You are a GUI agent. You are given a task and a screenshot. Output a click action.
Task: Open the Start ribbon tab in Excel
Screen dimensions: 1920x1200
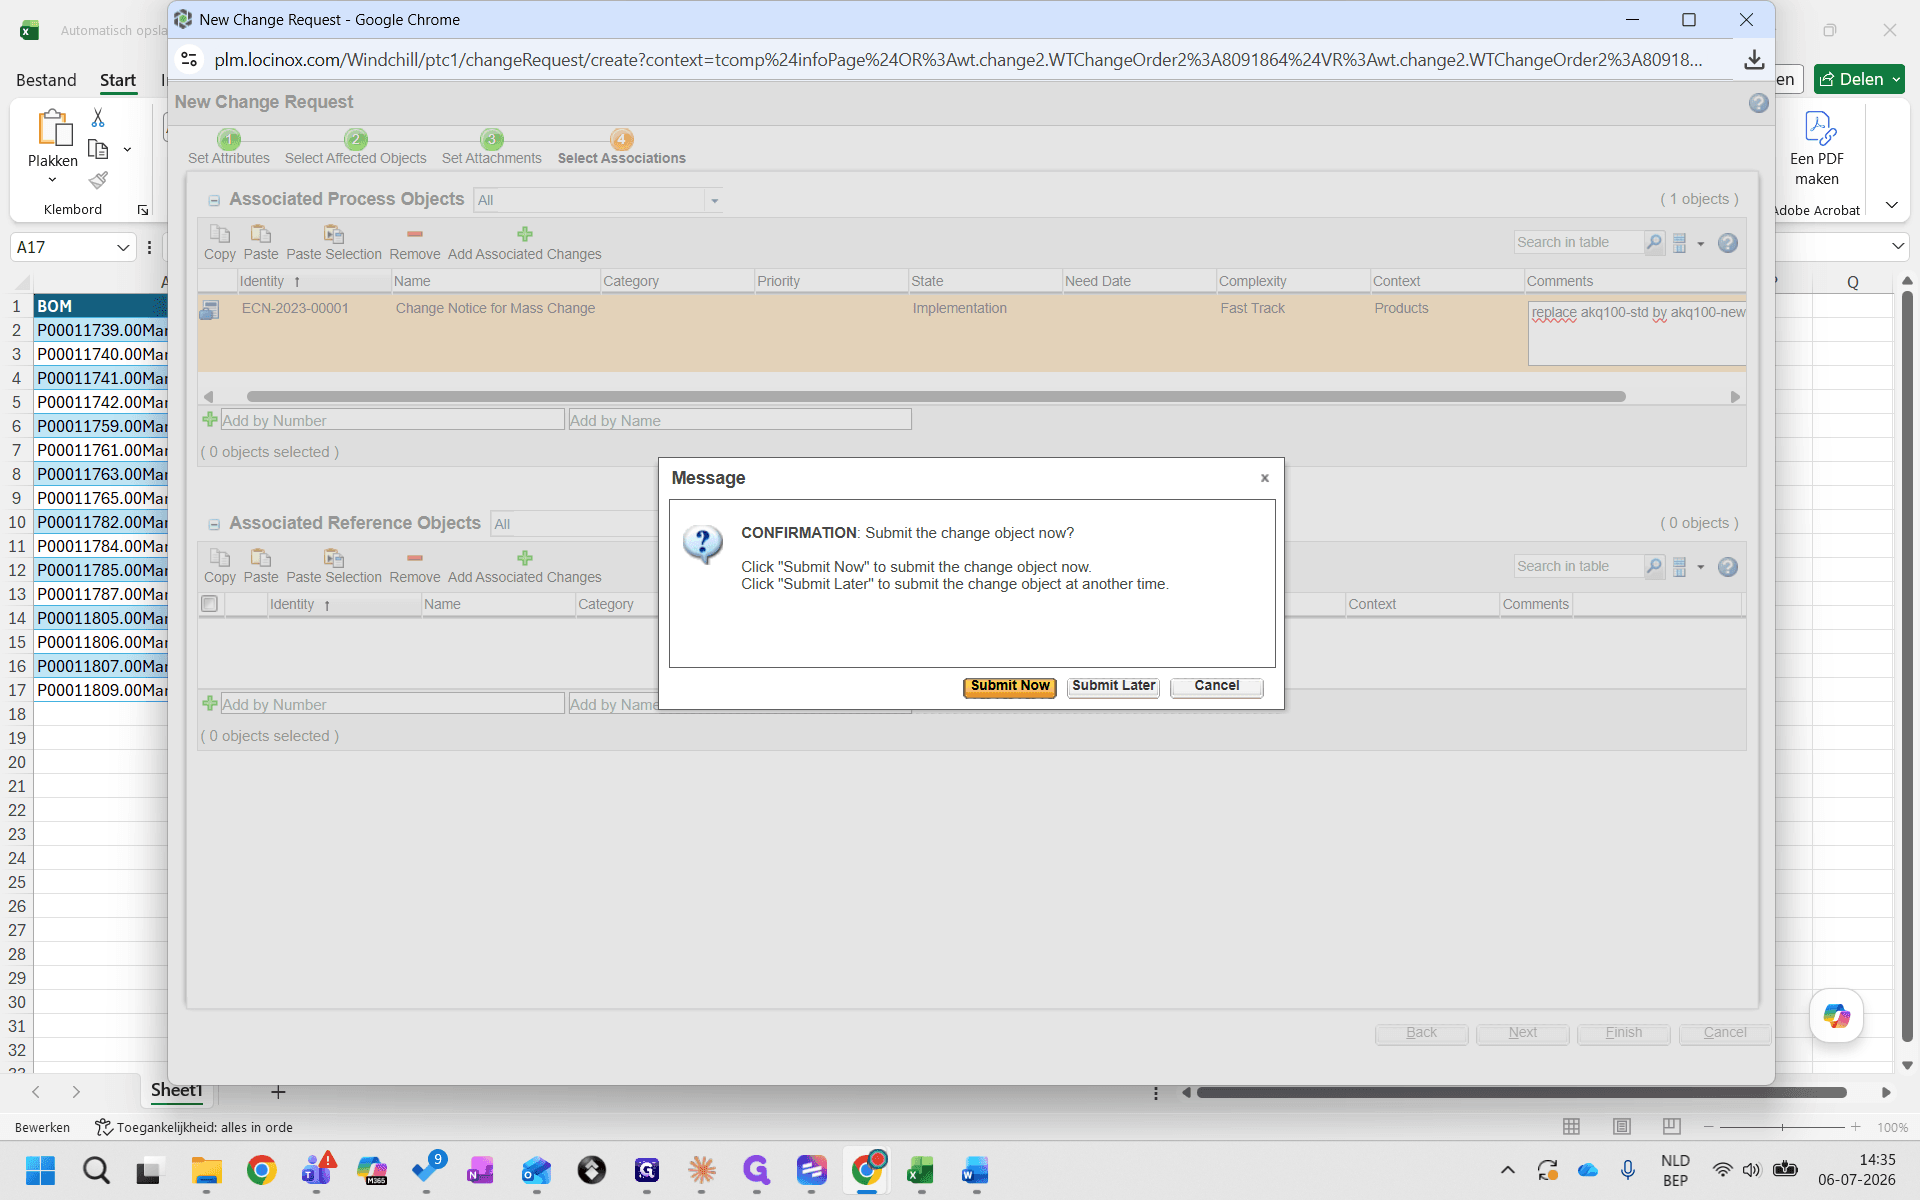pyautogui.click(x=118, y=80)
